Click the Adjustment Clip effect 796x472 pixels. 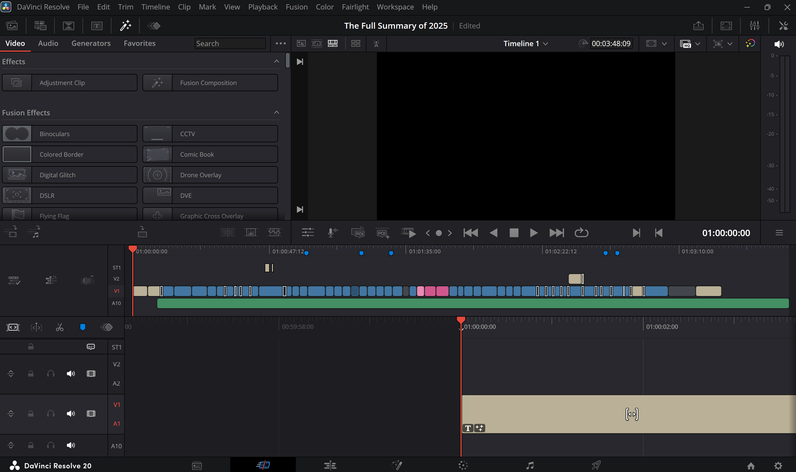pos(70,83)
